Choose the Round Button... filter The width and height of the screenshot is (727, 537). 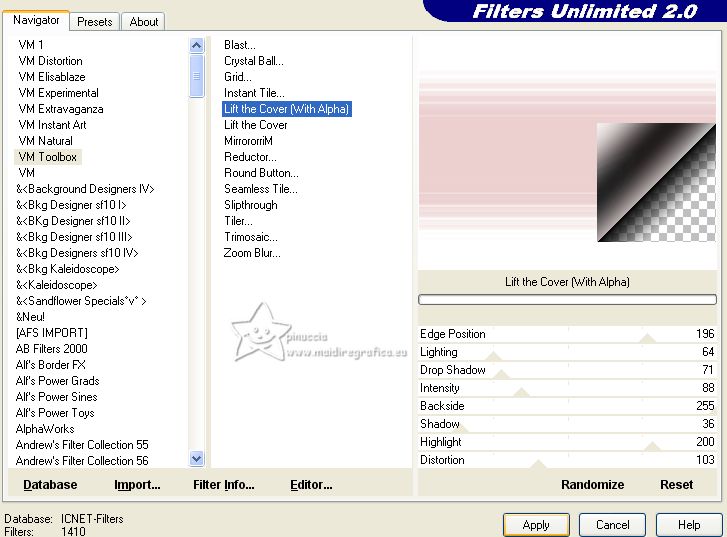click(x=261, y=173)
